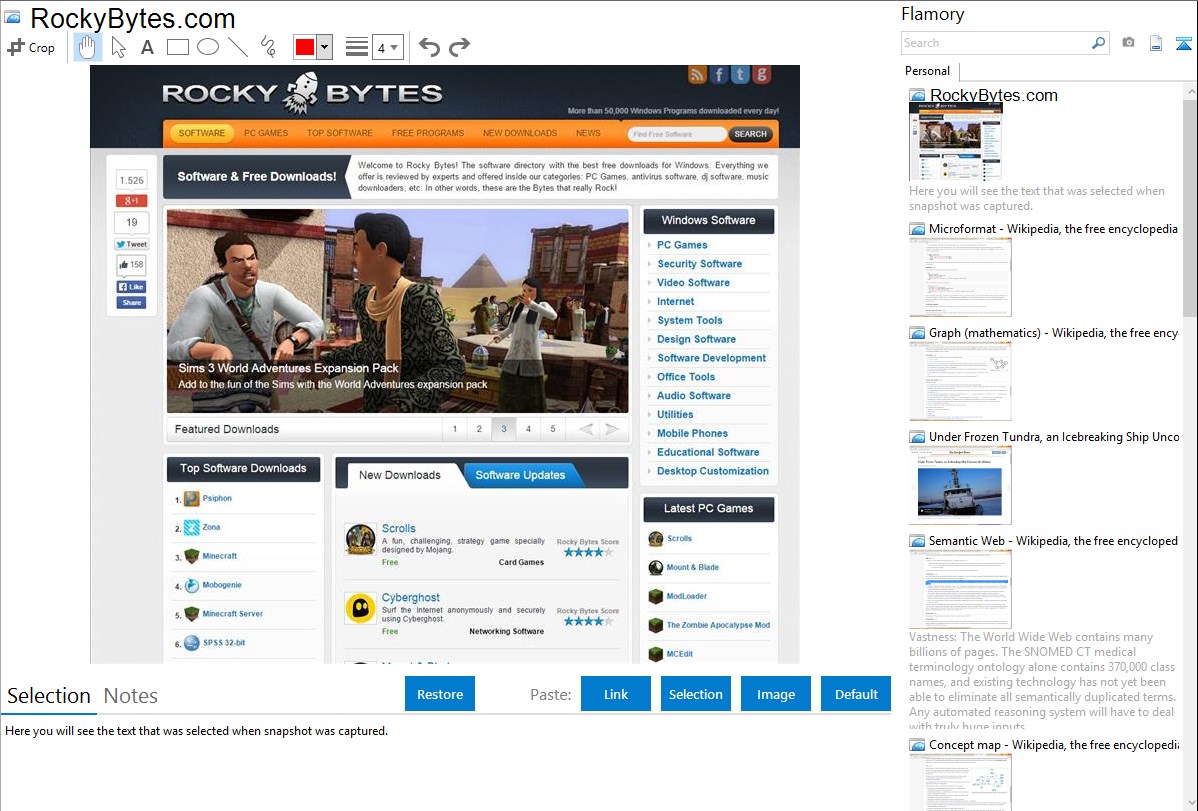Open the Personal tab
Viewport: 1198px width, 811px height.
click(928, 70)
